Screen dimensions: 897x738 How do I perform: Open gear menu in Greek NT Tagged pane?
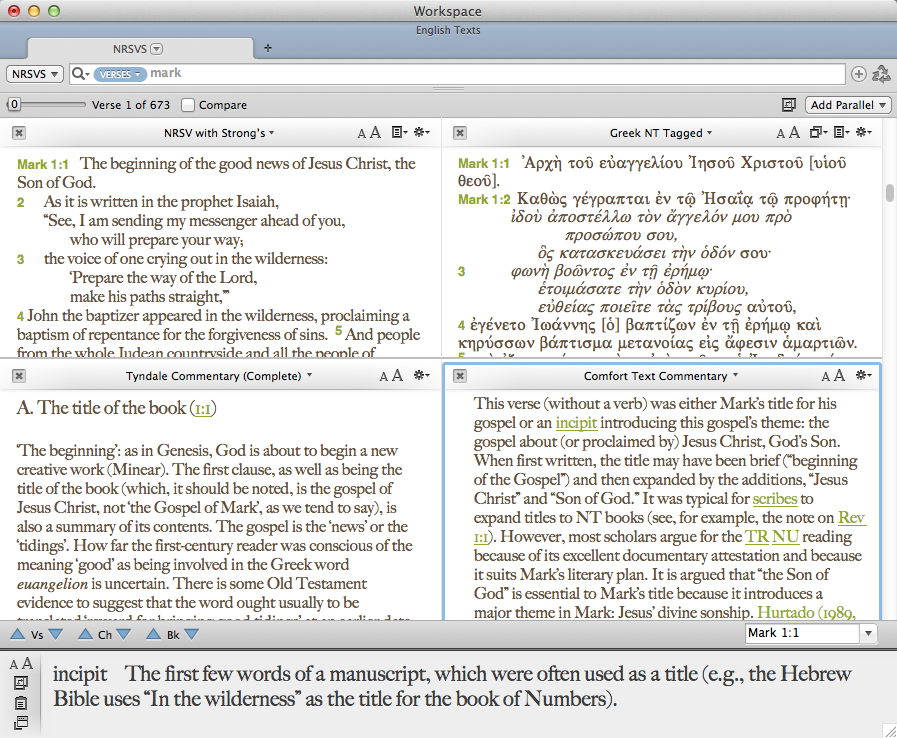(863, 132)
